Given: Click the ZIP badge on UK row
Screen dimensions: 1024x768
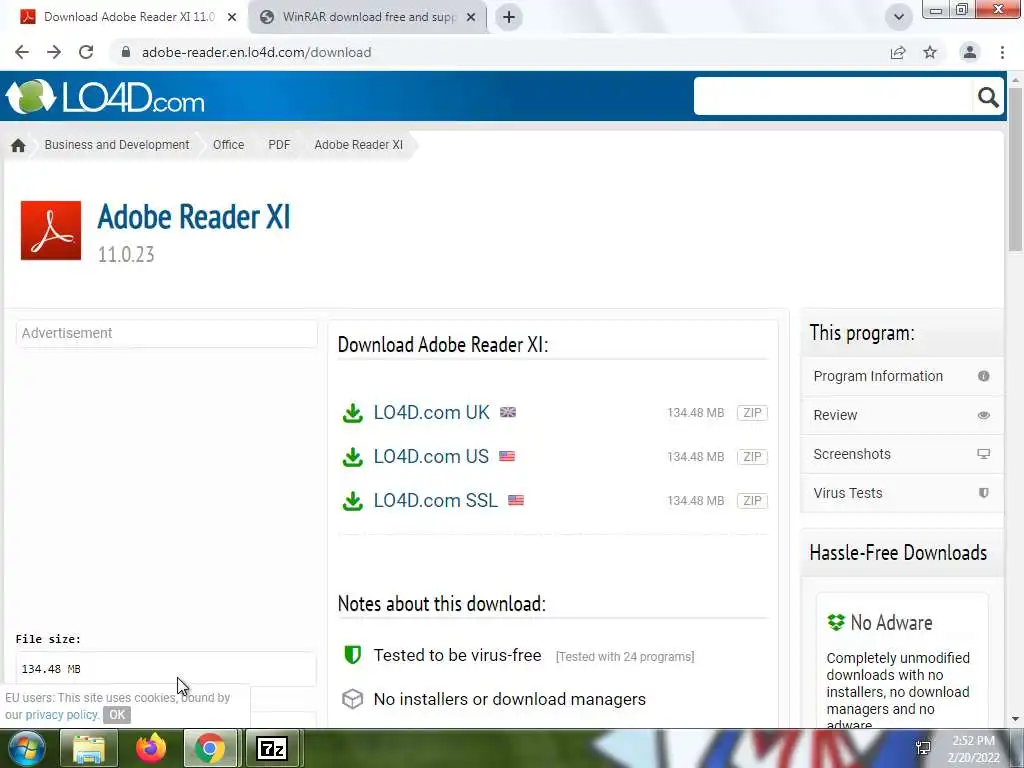Looking at the screenshot, I should coord(752,413).
